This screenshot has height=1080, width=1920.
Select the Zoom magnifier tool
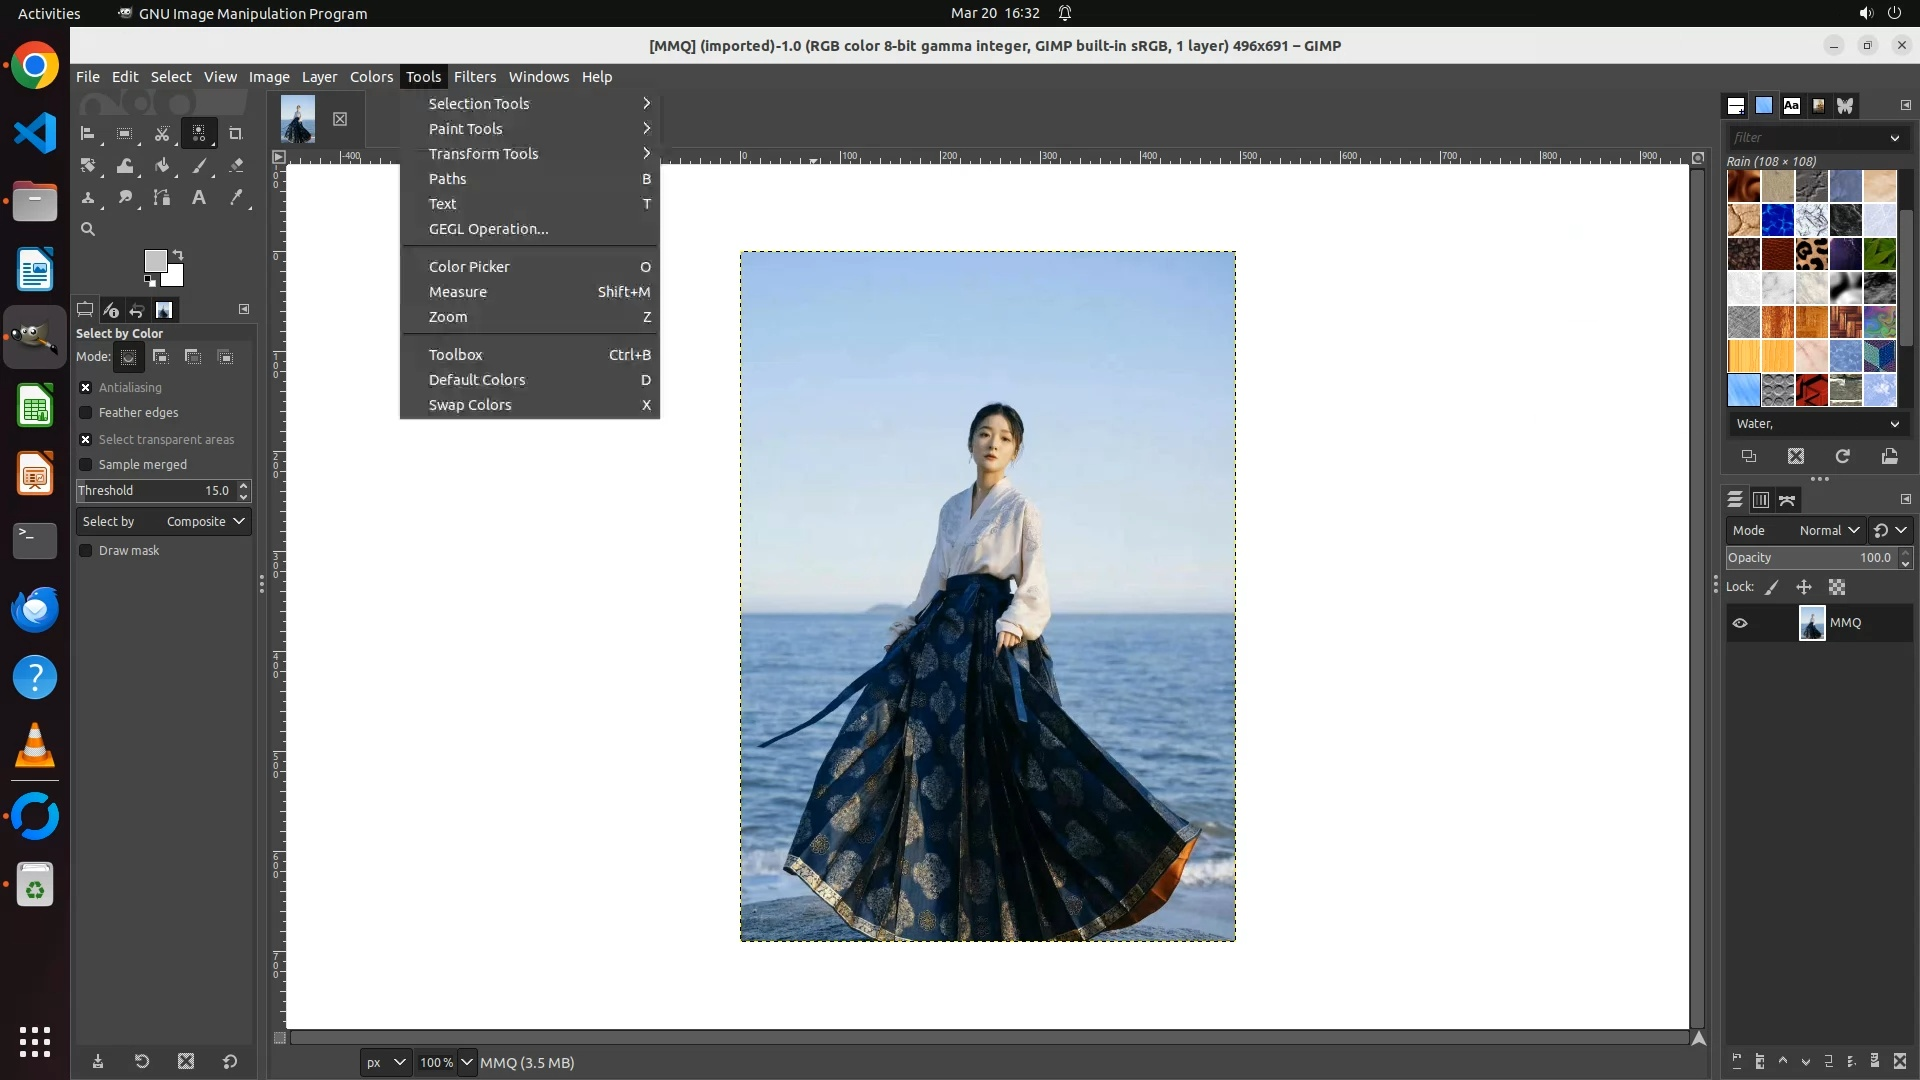[88, 229]
